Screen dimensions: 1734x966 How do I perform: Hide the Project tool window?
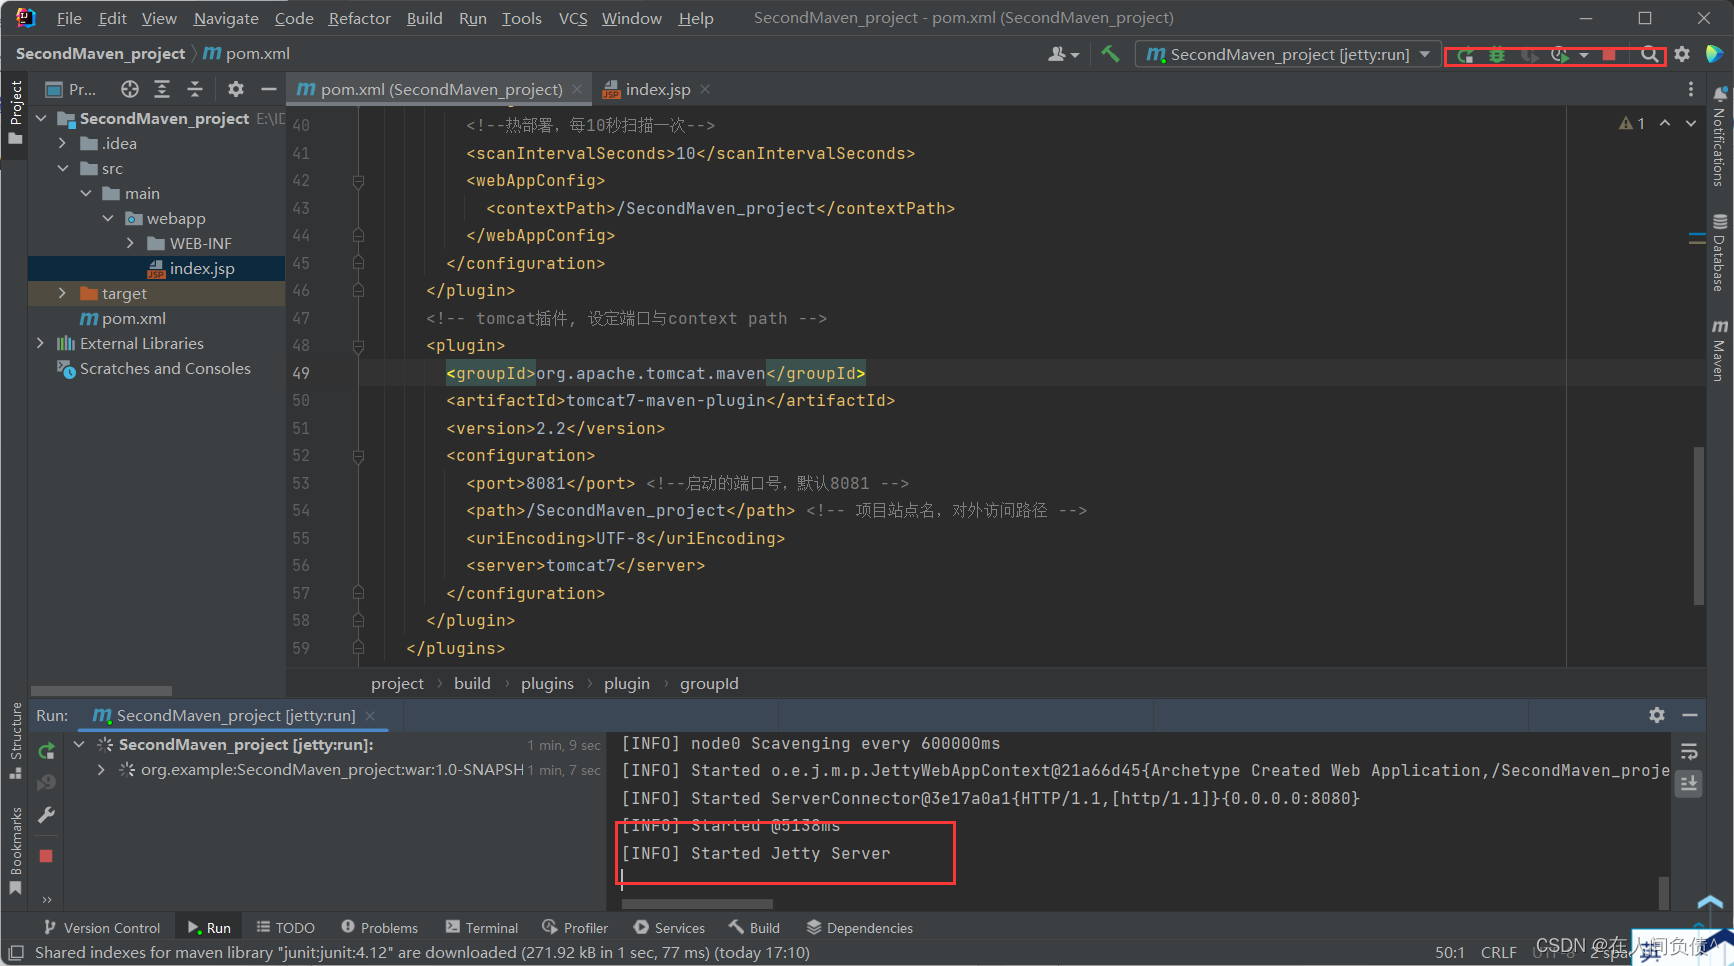pyautogui.click(x=268, y=89)
